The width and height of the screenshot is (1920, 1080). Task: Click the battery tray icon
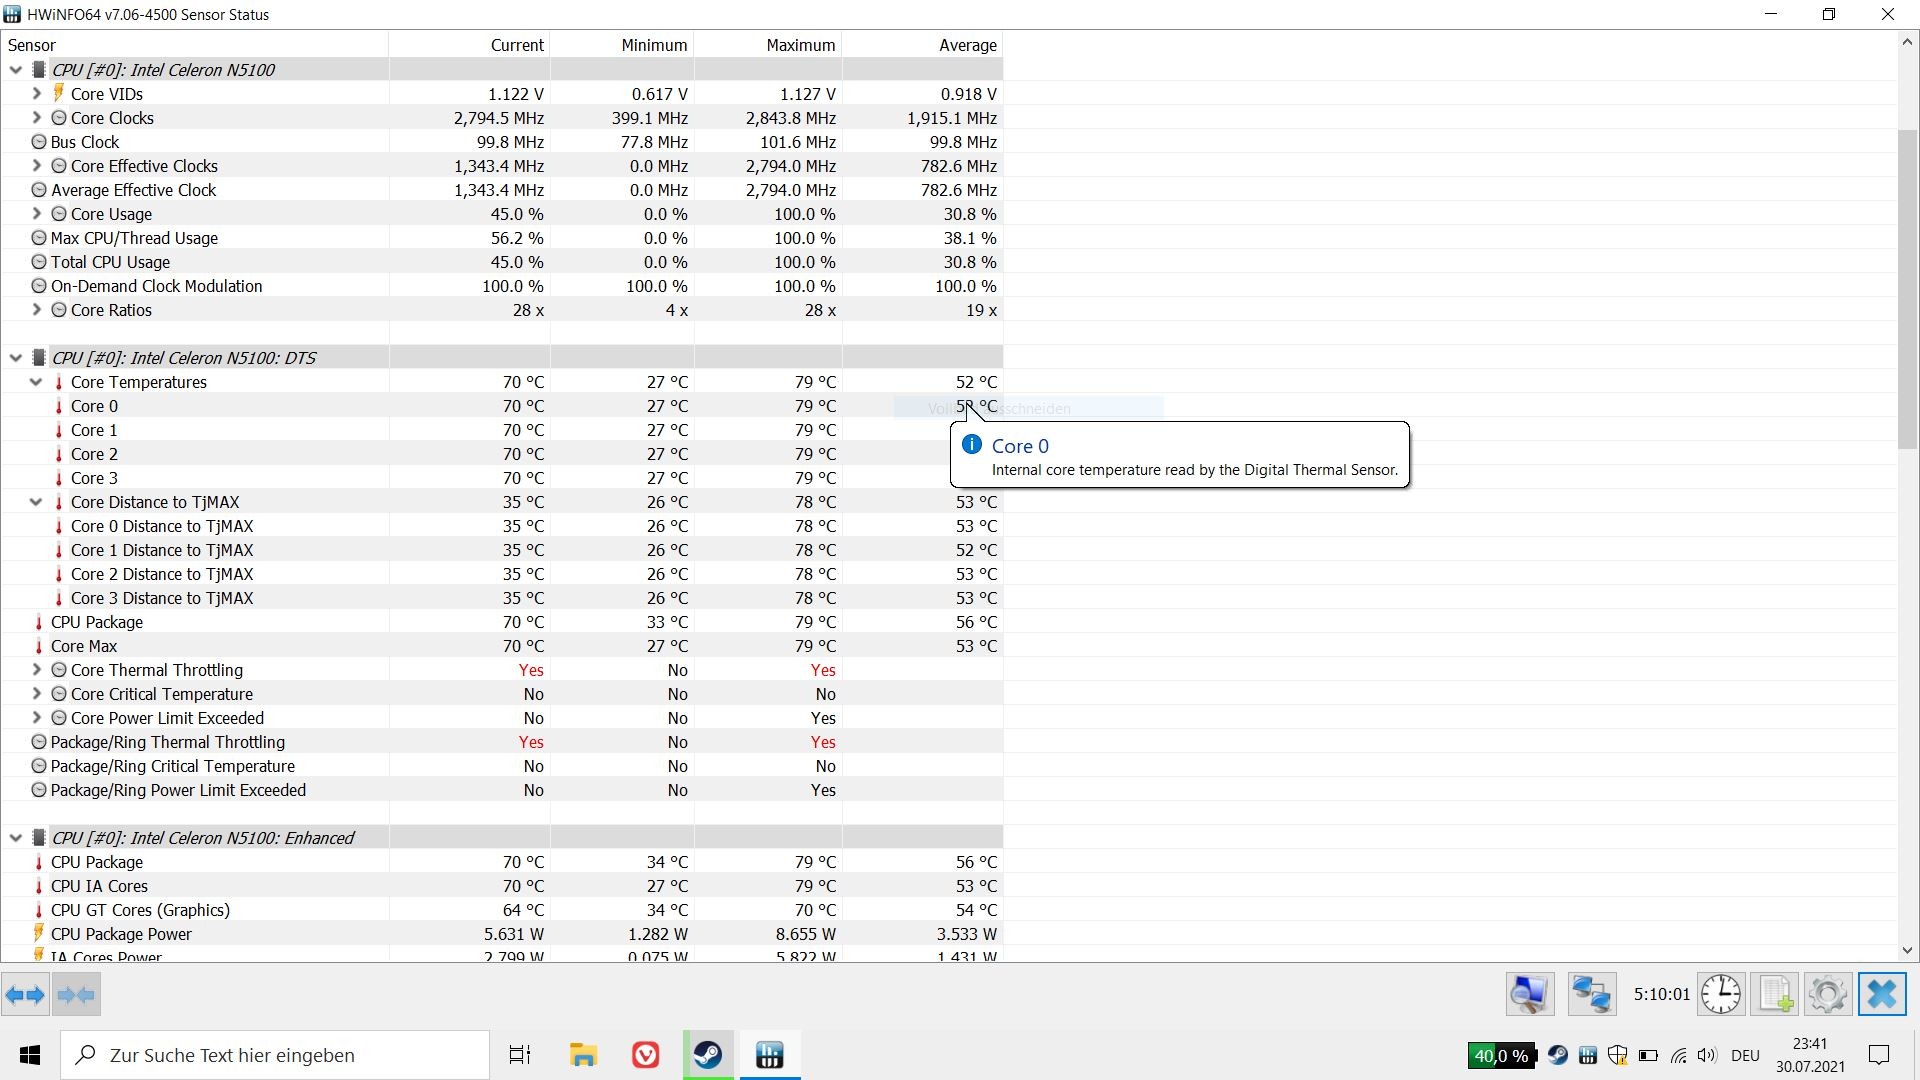coord(1648,1055)
